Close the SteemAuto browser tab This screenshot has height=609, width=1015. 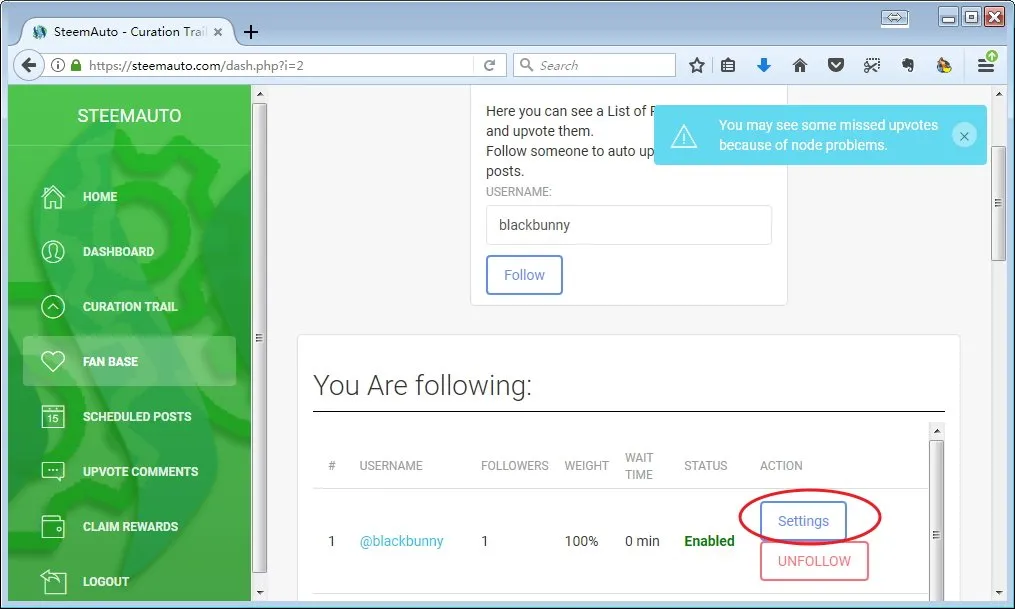[x=218, y=32]
